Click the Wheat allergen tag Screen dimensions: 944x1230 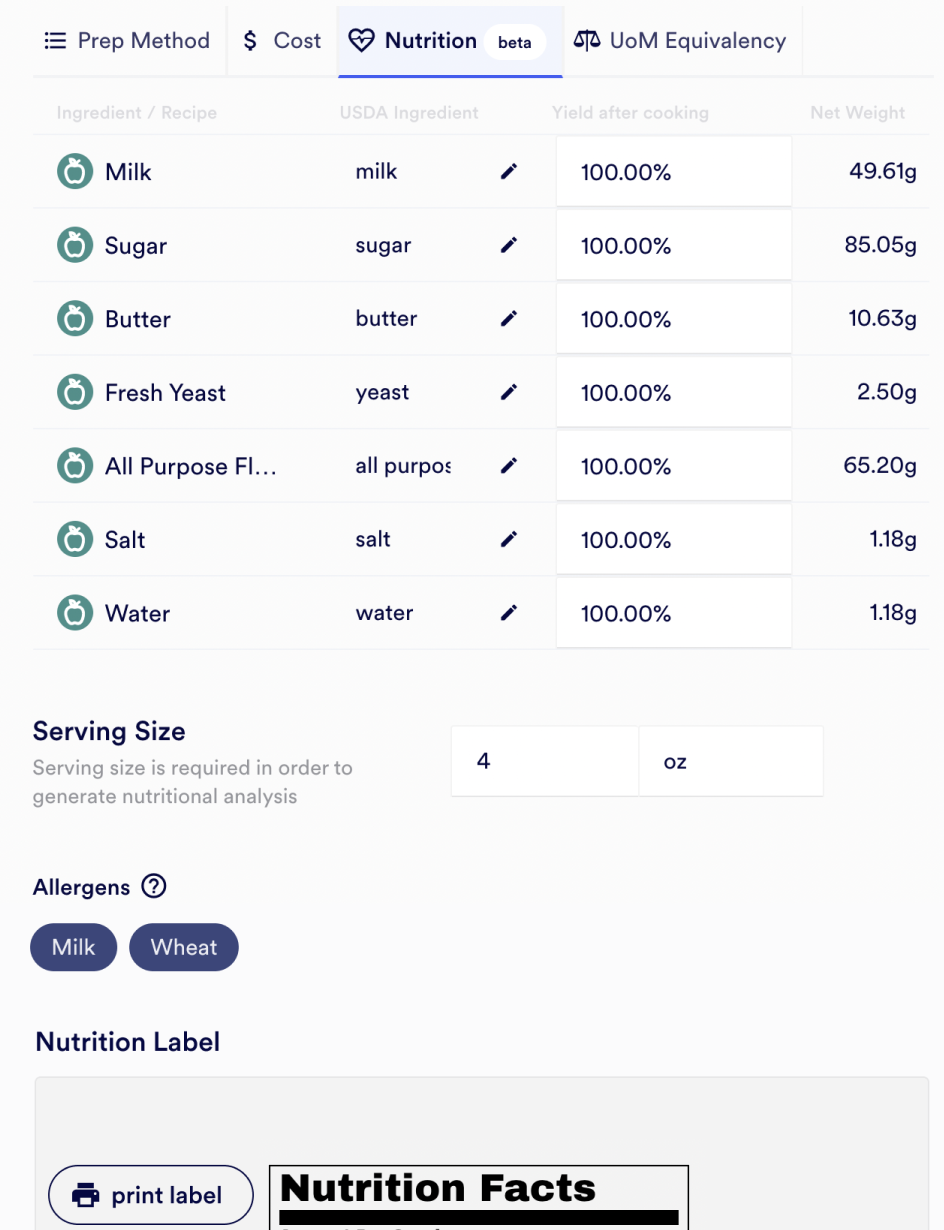184,947
